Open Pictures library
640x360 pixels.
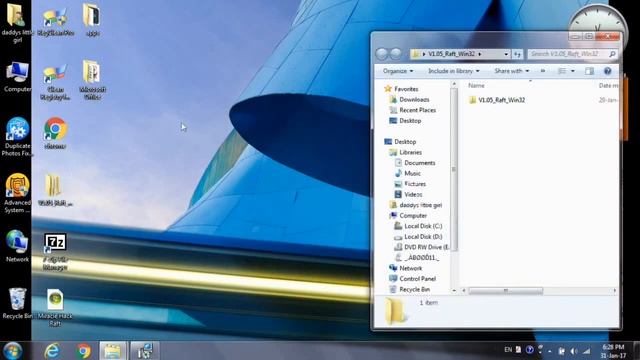pos(410,184)
